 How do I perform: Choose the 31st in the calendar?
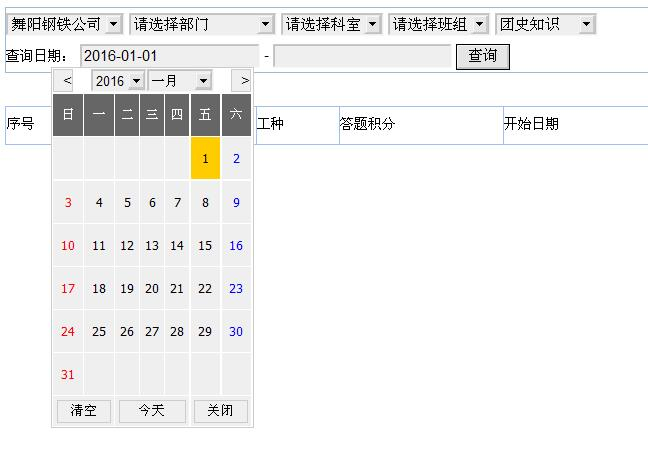point(68,375)
